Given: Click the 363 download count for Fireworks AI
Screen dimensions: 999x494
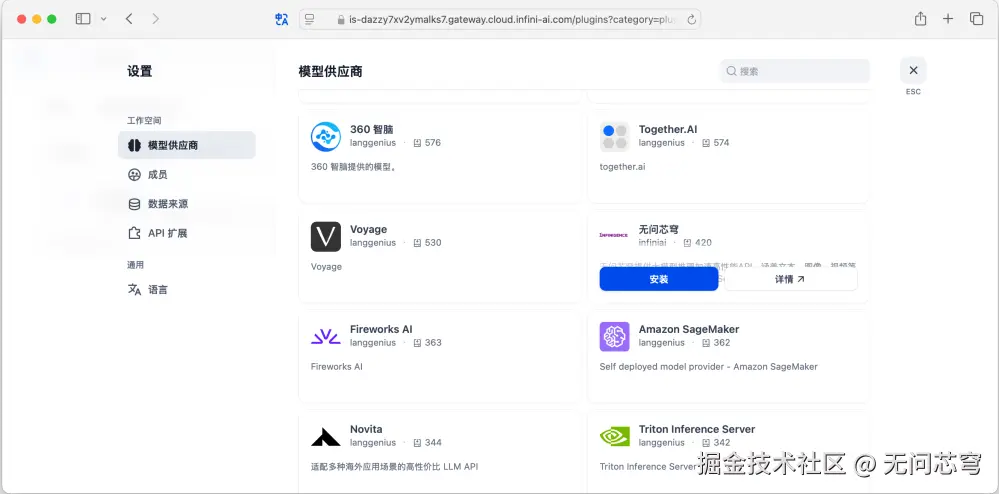Looking at the screenshot, I should coord(433,343).
